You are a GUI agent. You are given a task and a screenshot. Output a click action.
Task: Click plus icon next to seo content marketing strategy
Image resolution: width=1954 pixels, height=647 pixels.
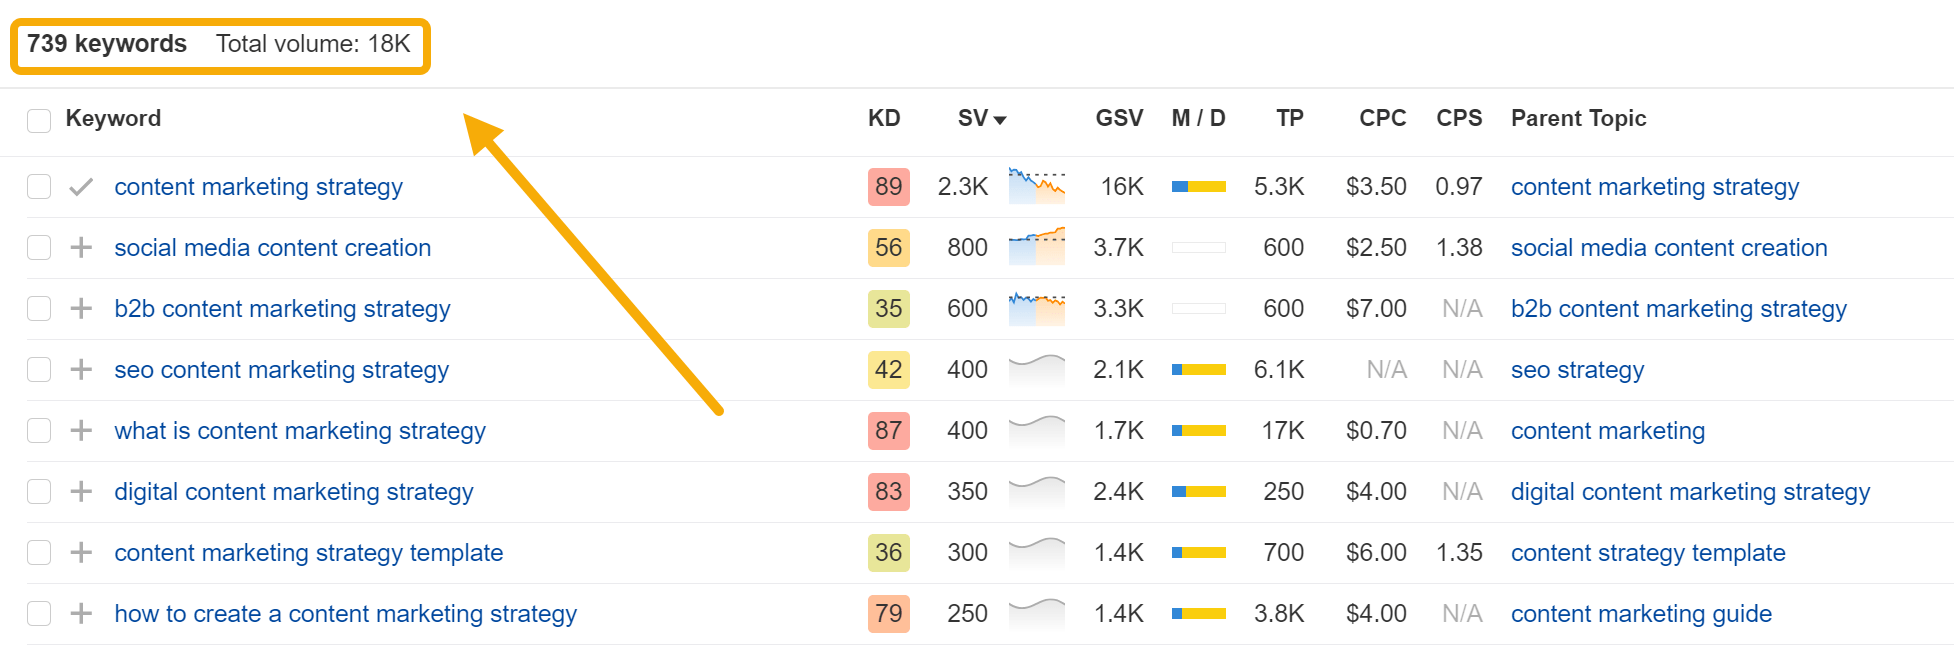[x=81, y=370]
